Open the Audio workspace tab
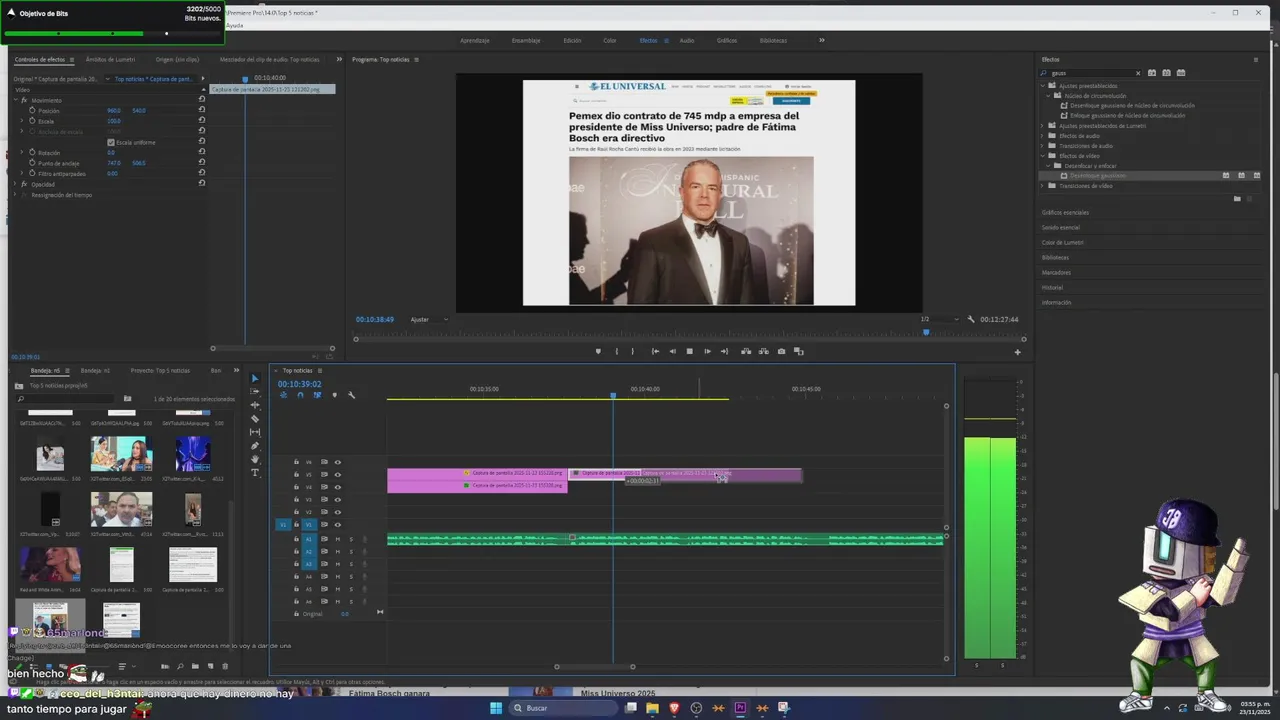1280x720 pixels. (x=687, y=40)
